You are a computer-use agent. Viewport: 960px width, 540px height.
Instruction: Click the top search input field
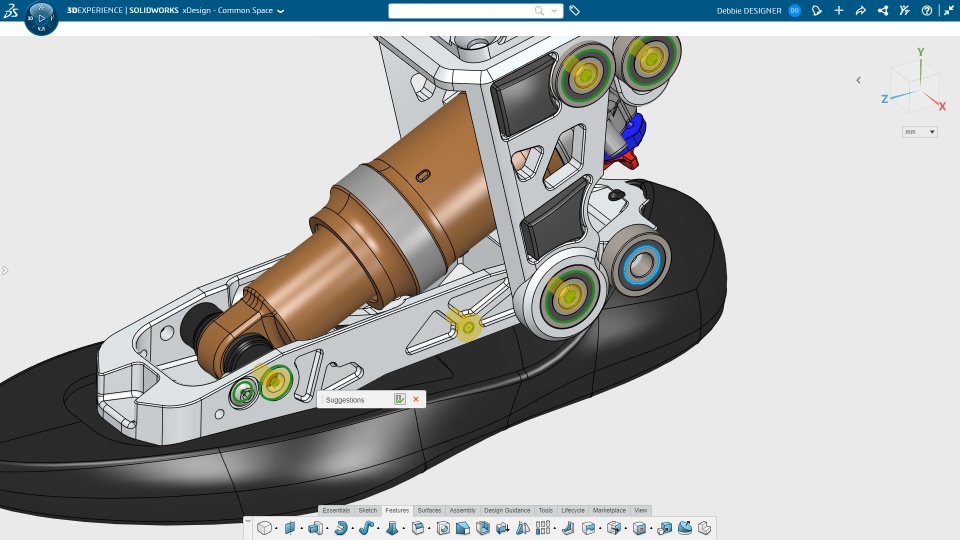pyautogui.click(x=462, y=10)
